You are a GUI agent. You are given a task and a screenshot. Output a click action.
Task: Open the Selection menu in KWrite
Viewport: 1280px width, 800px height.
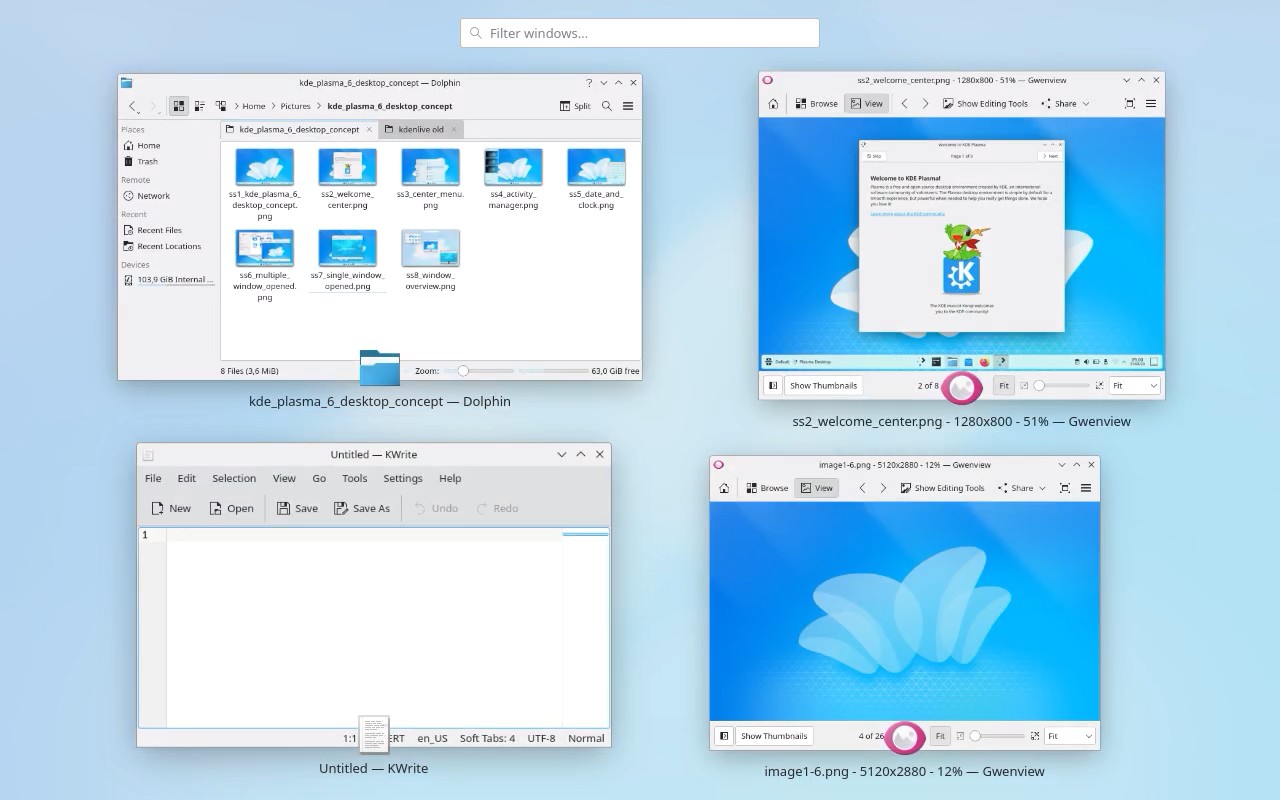(234, 478)
